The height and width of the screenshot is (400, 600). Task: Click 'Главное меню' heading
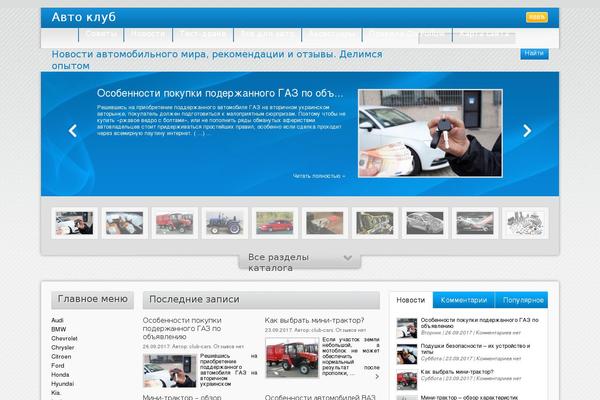(x=93, y=299)
